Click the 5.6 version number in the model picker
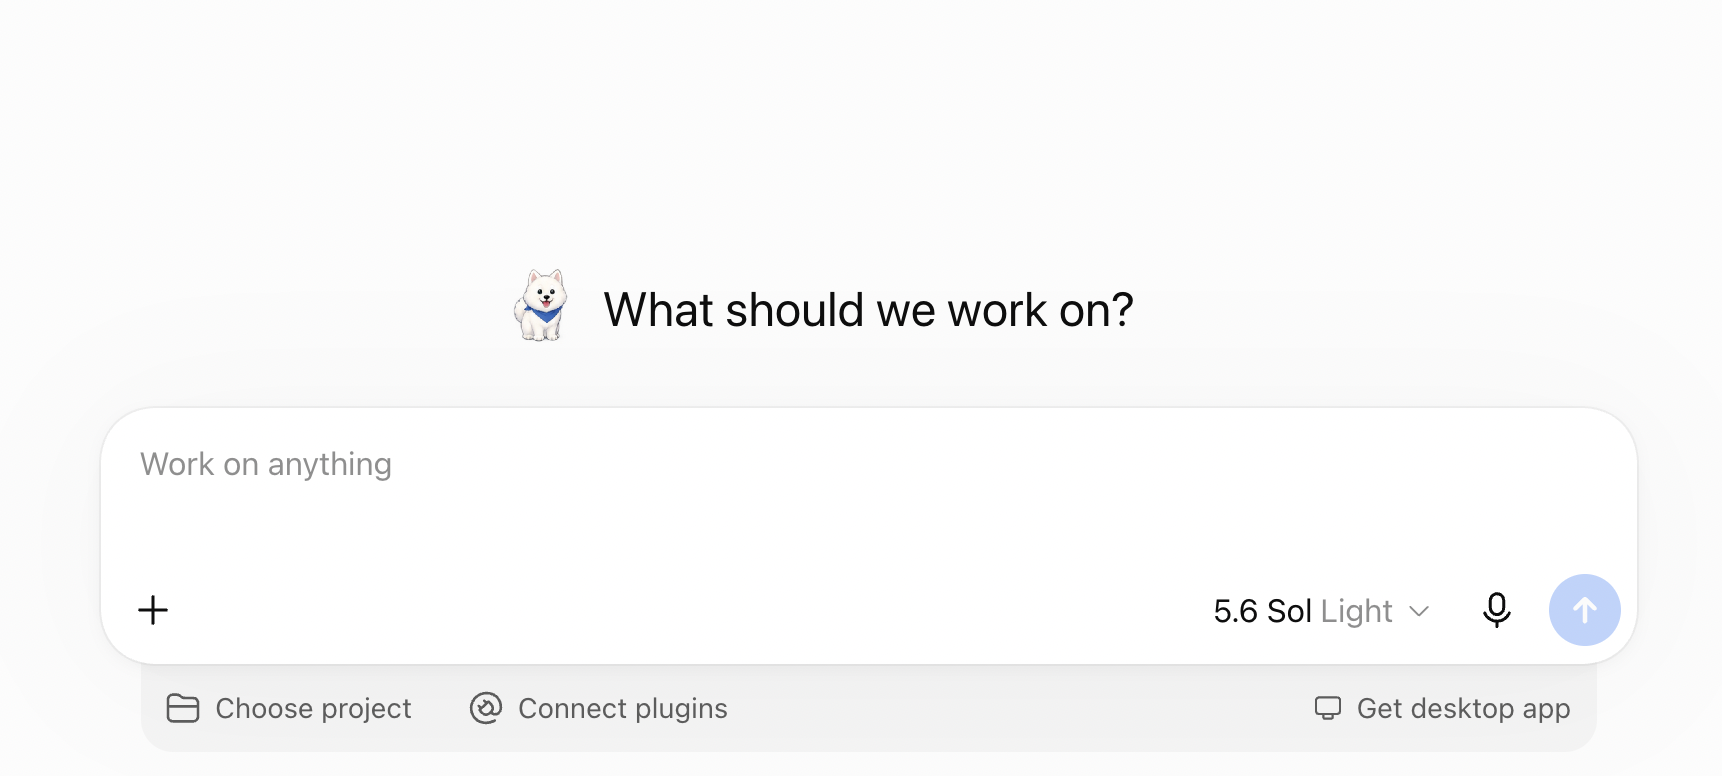This screenshot has width=1722, height=776. 1235,611
